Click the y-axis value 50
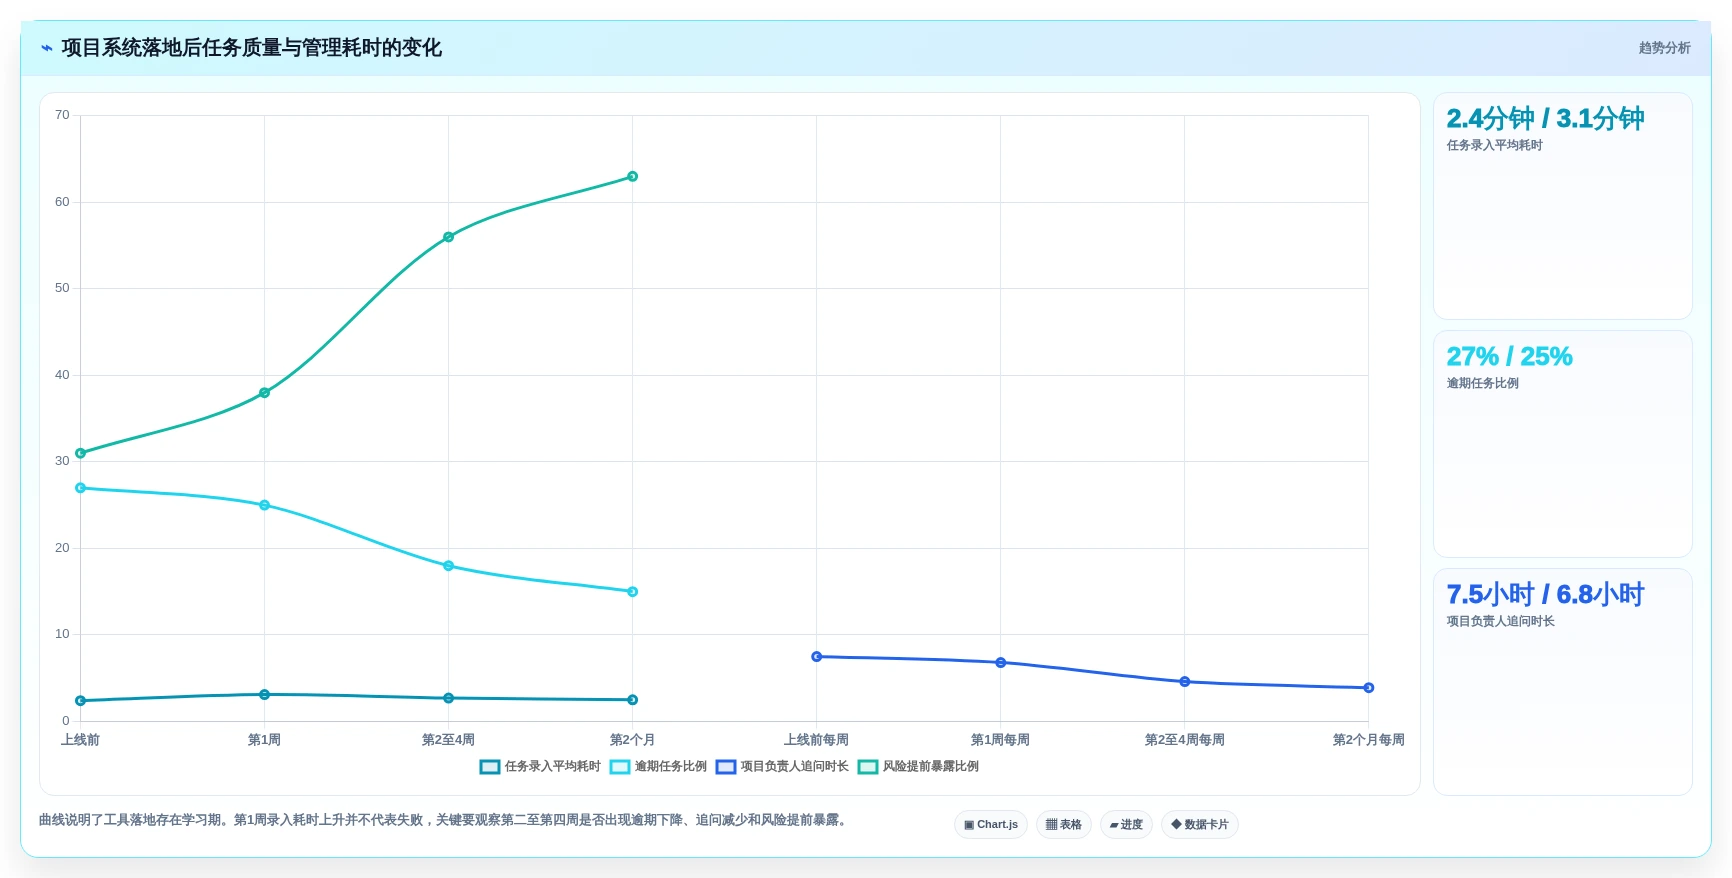 coord(62,288)
